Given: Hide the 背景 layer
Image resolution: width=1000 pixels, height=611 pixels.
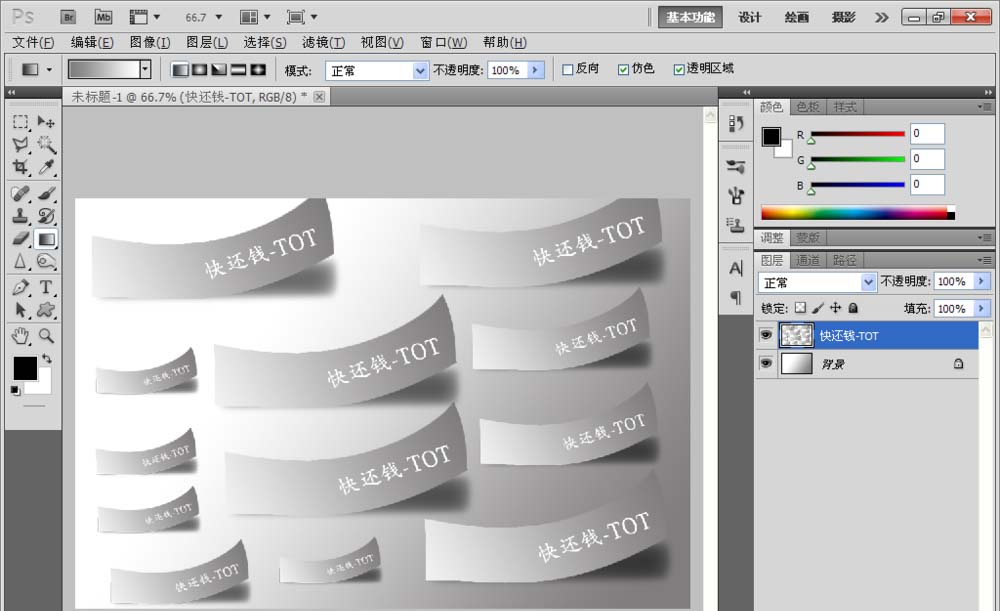Looking at the screenshot, I should pos(766,363).
